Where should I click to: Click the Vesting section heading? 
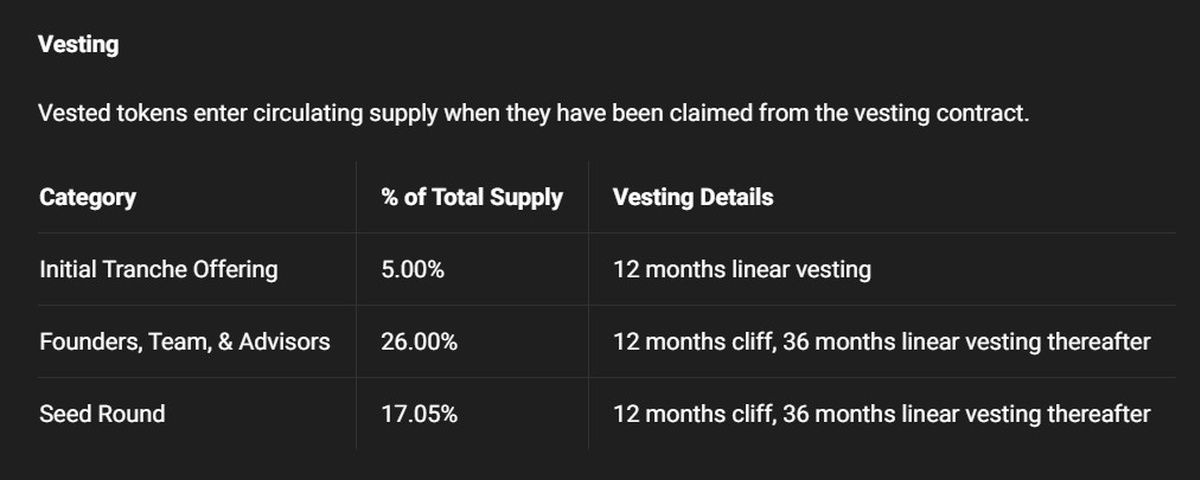(78, 45)
